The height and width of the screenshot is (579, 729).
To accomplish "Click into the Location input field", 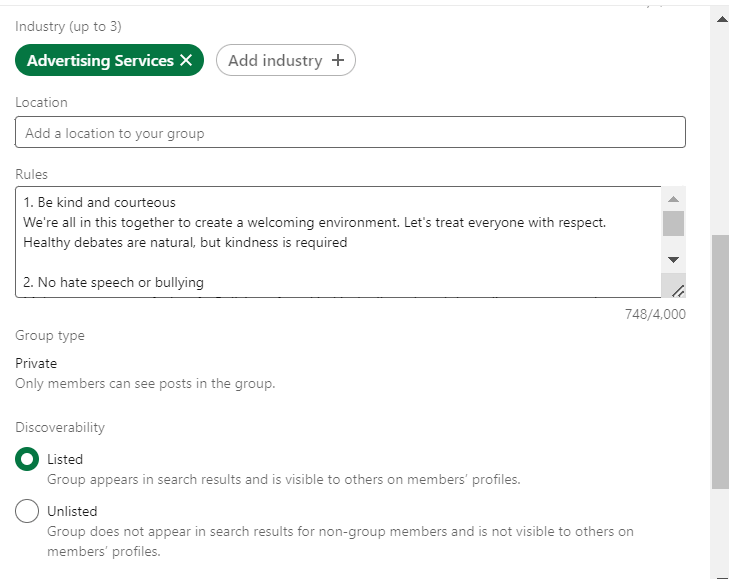I will (x=350, y=133).
